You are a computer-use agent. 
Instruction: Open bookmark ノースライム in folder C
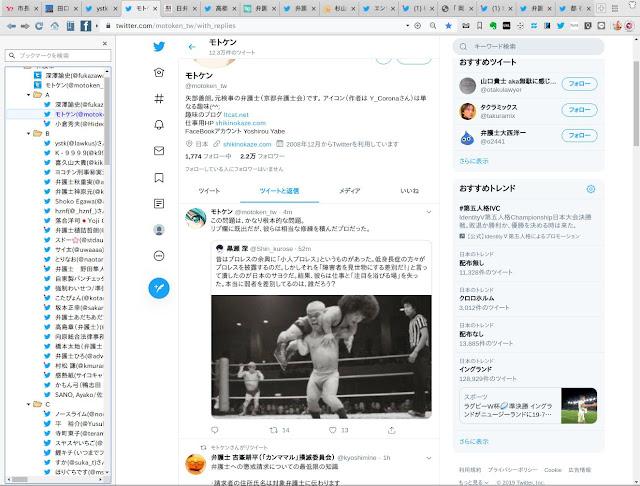(79, 414)
